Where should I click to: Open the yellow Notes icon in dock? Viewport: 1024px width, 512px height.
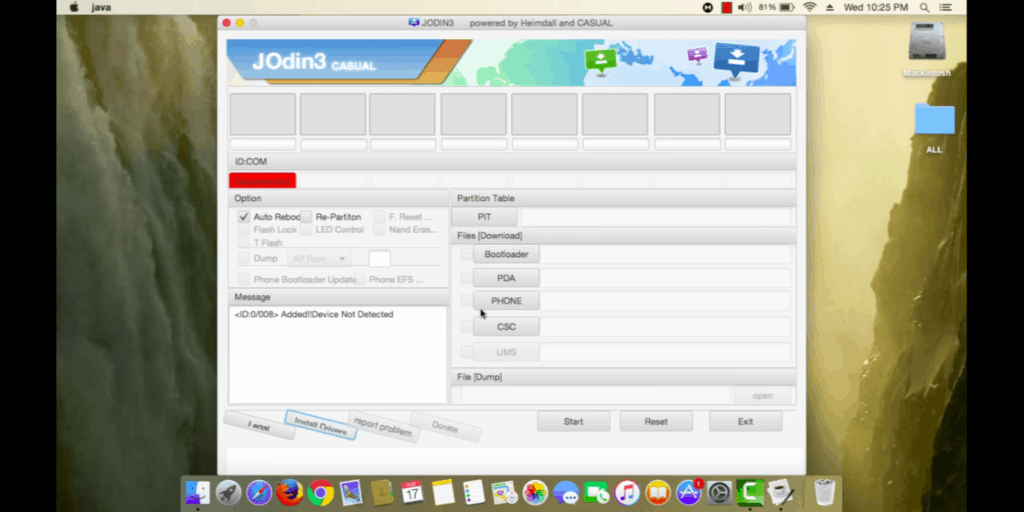tap(443, 492)
